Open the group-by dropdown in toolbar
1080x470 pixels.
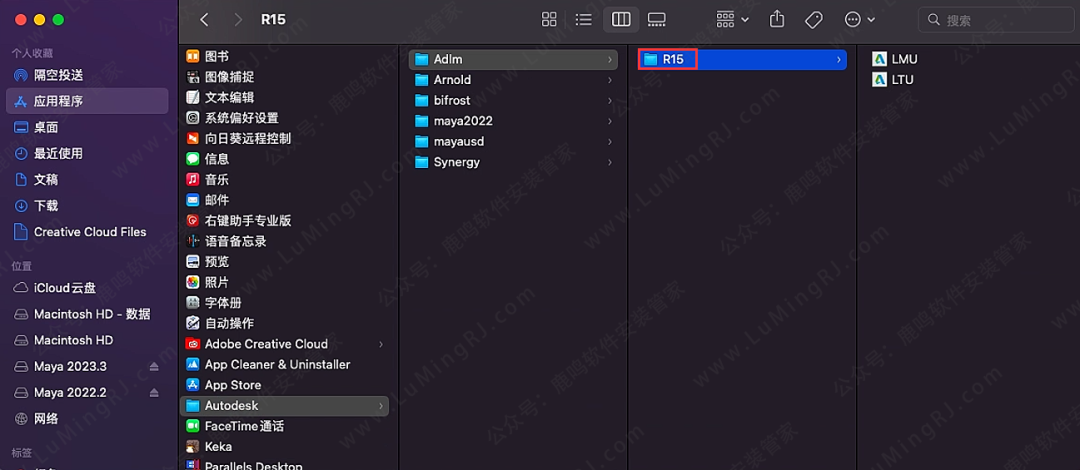pyautogui.click(x=733, y=20)
